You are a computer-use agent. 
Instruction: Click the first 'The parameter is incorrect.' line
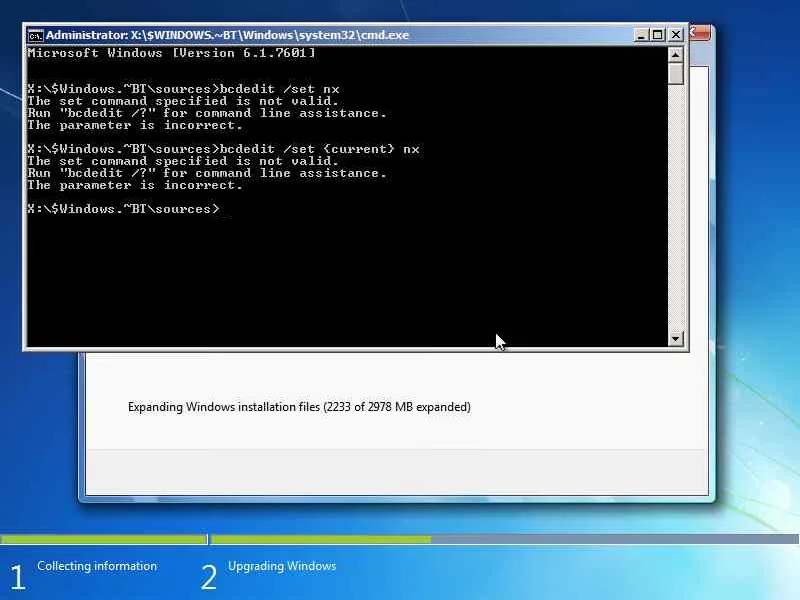[x=135, y=126]
